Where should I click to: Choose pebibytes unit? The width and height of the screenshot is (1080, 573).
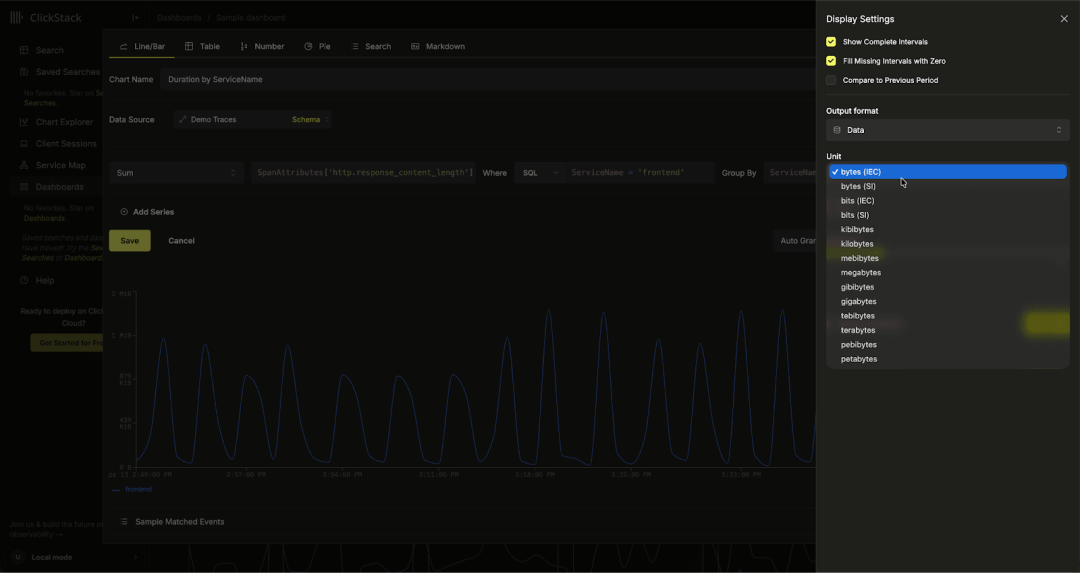(x=947, y=345)
